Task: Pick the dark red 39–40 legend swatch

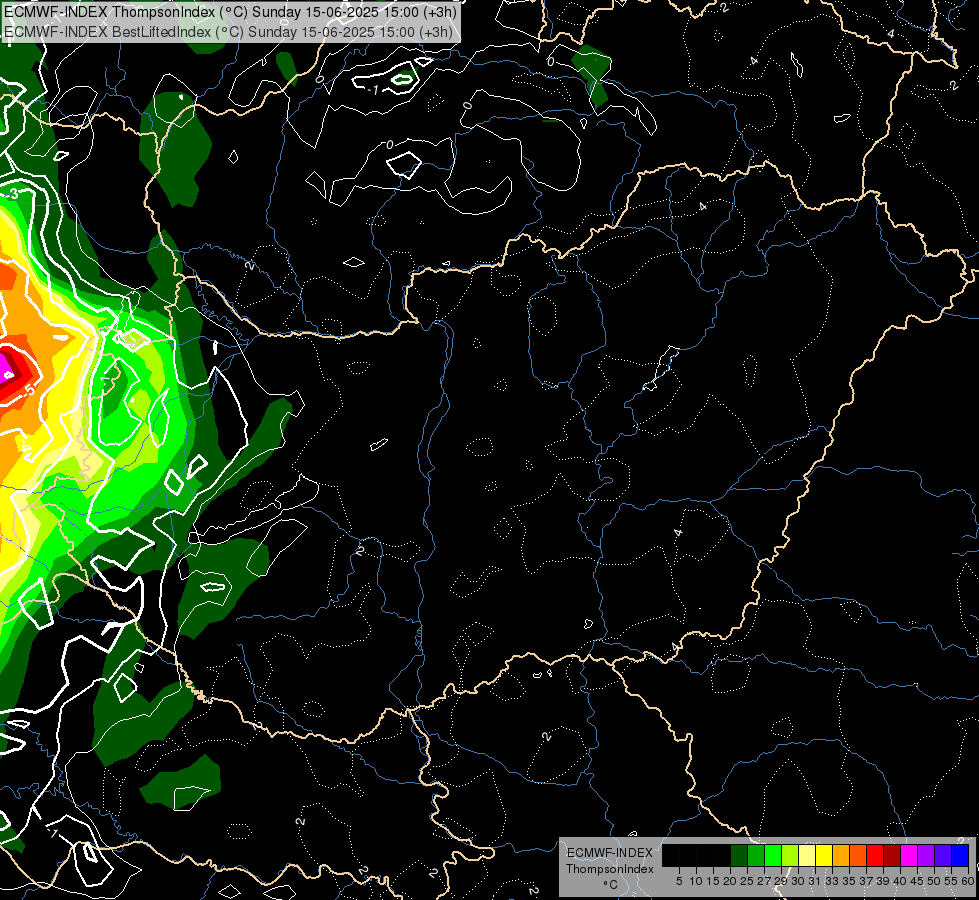Action: point(892,855)
